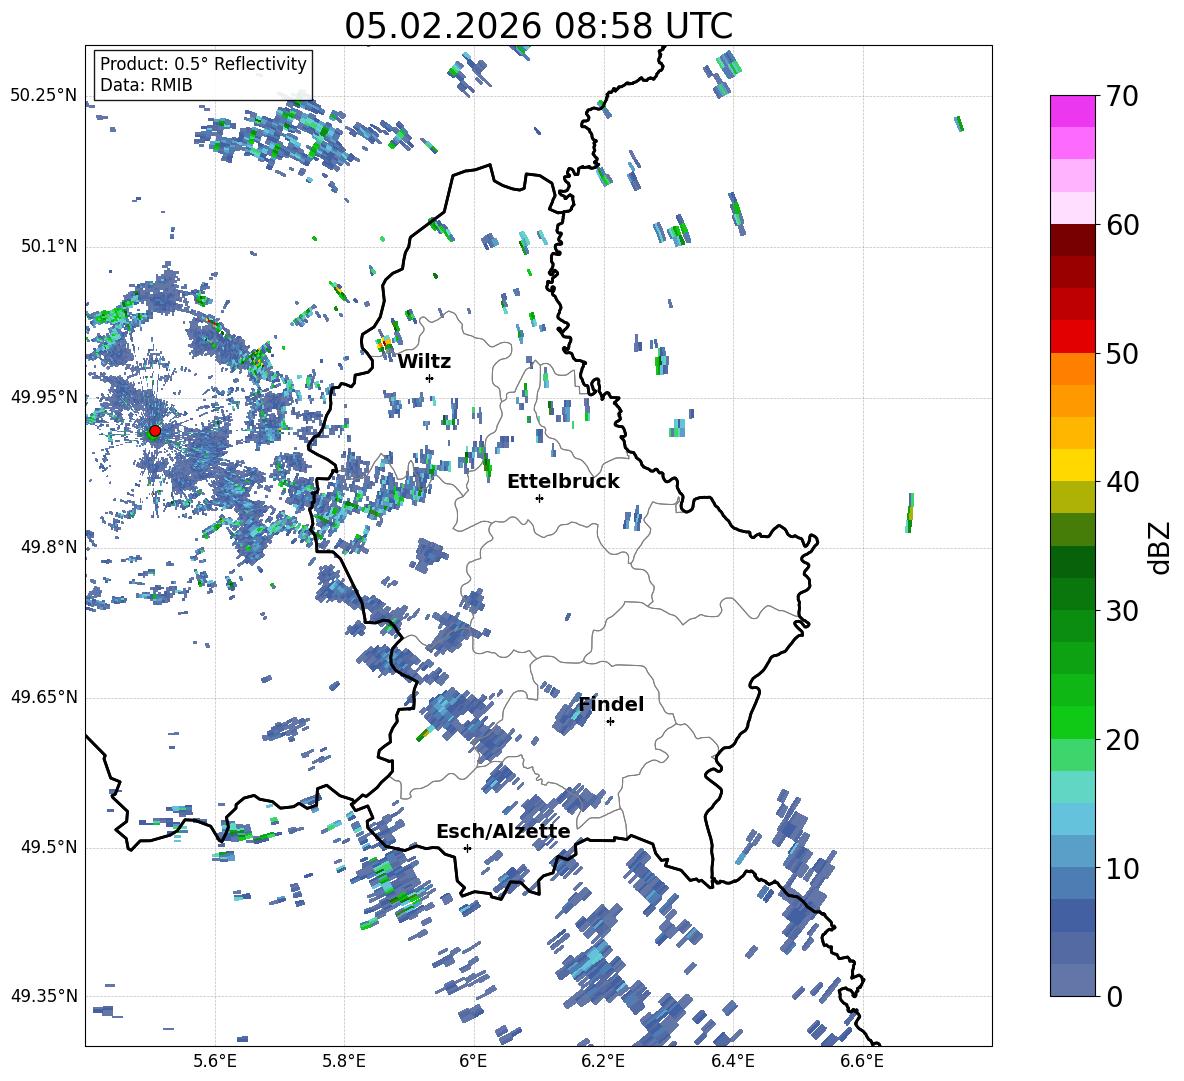
Task: Click the Ettelbruck city label
Action: coord(563,482)
